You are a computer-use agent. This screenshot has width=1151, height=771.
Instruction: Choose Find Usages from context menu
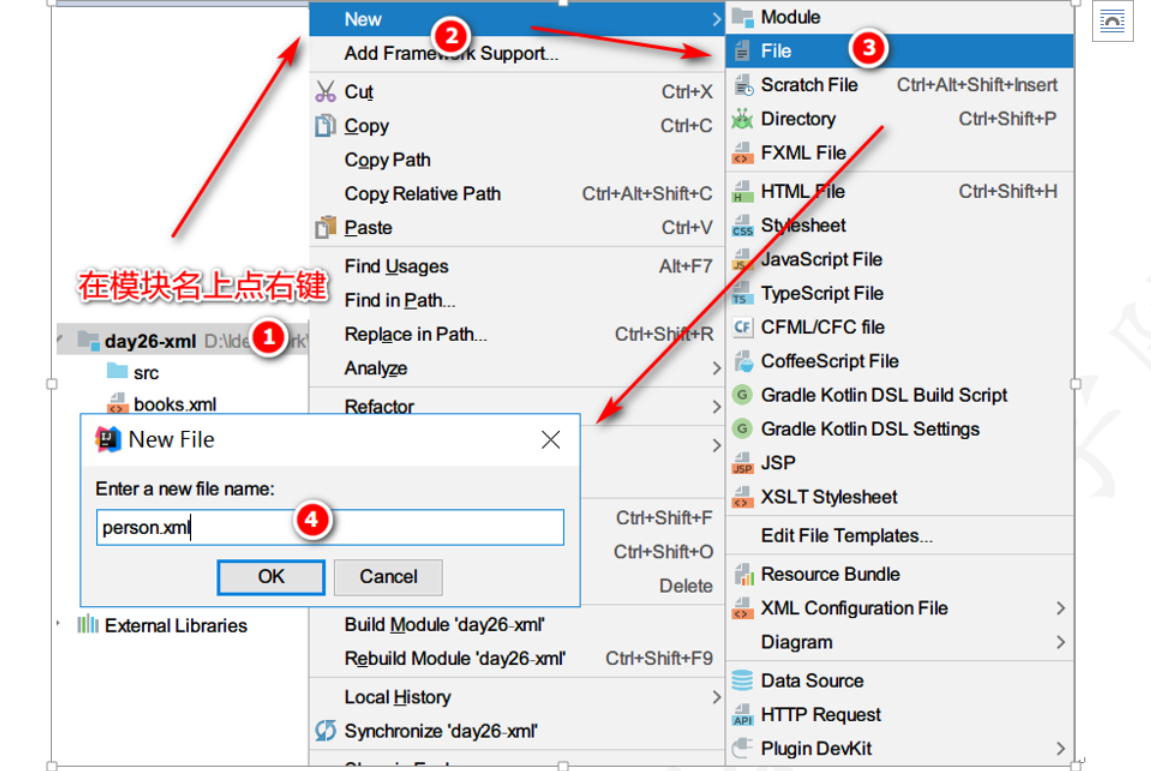[x=396, y=266]
